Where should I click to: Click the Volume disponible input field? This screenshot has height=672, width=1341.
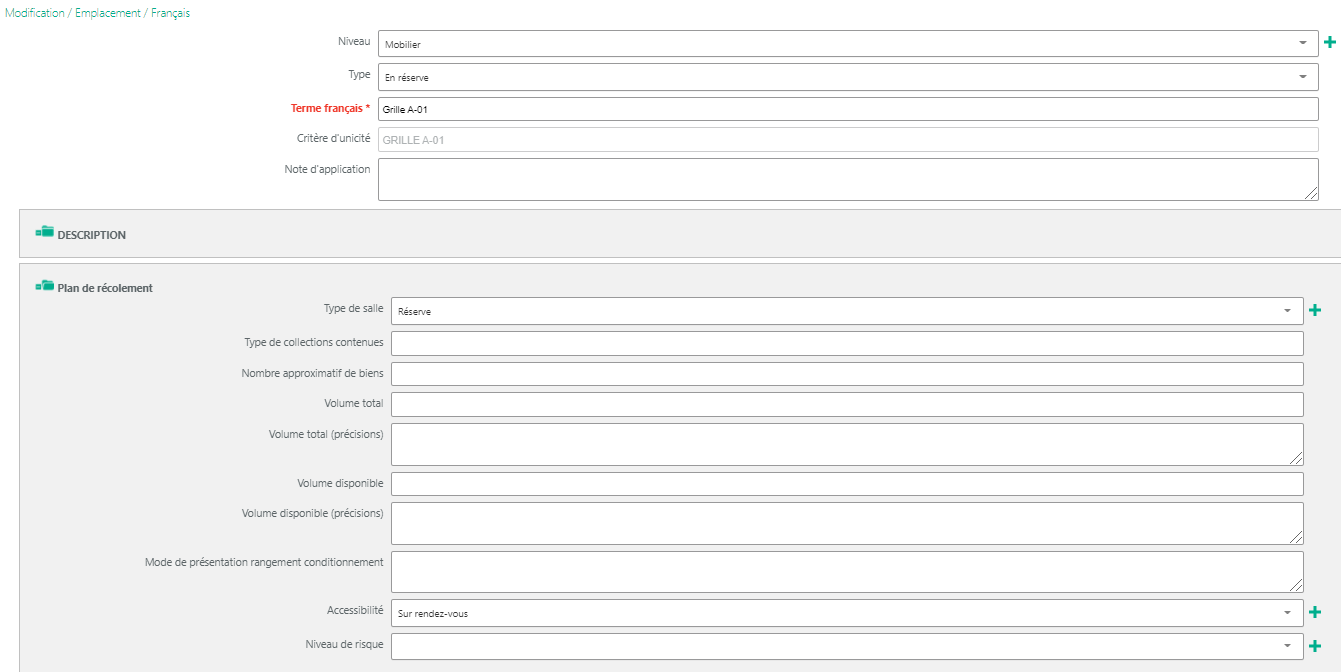tap(846, 484)
